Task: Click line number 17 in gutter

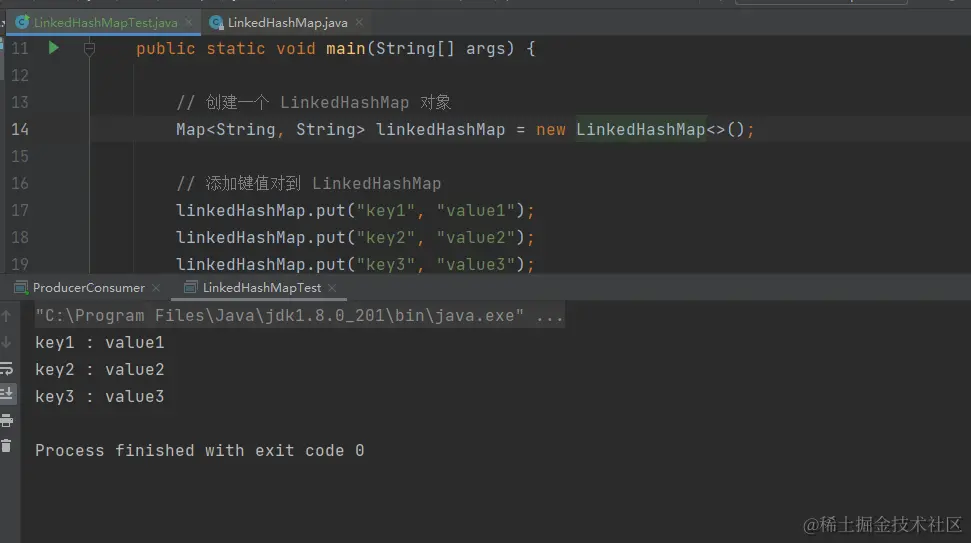Action: [x=20, y=211]
